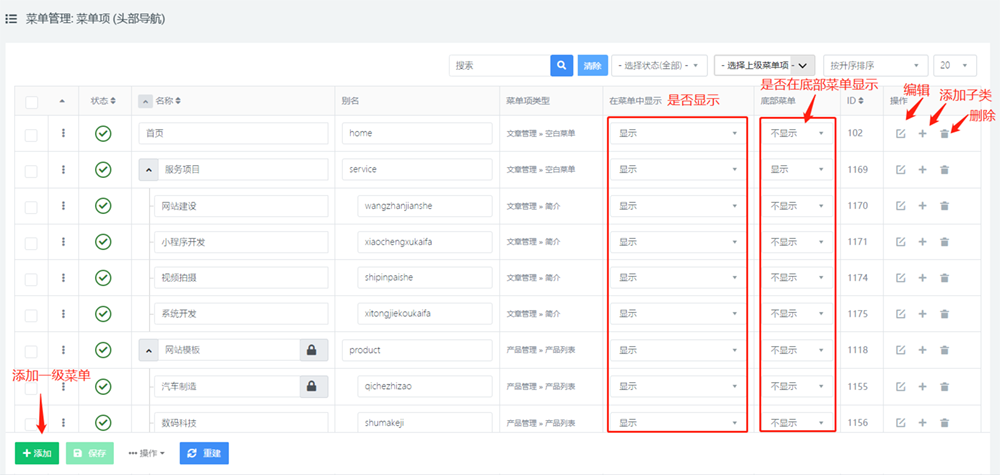The width and height of the screenshot is (1000, 475).
Task: Collapse the 服务项目 tree node
Action: [x=145, y=170]
